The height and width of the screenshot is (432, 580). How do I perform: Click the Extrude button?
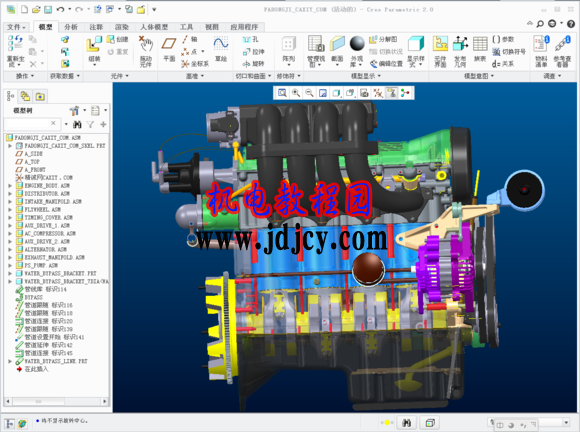(x=253, y=52)
